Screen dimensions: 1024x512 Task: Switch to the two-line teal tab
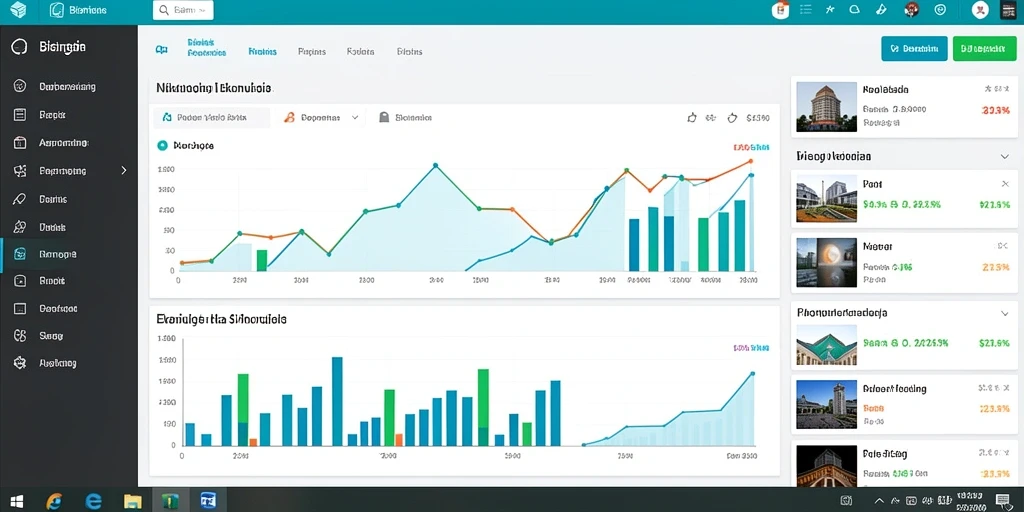coord(206,47)
